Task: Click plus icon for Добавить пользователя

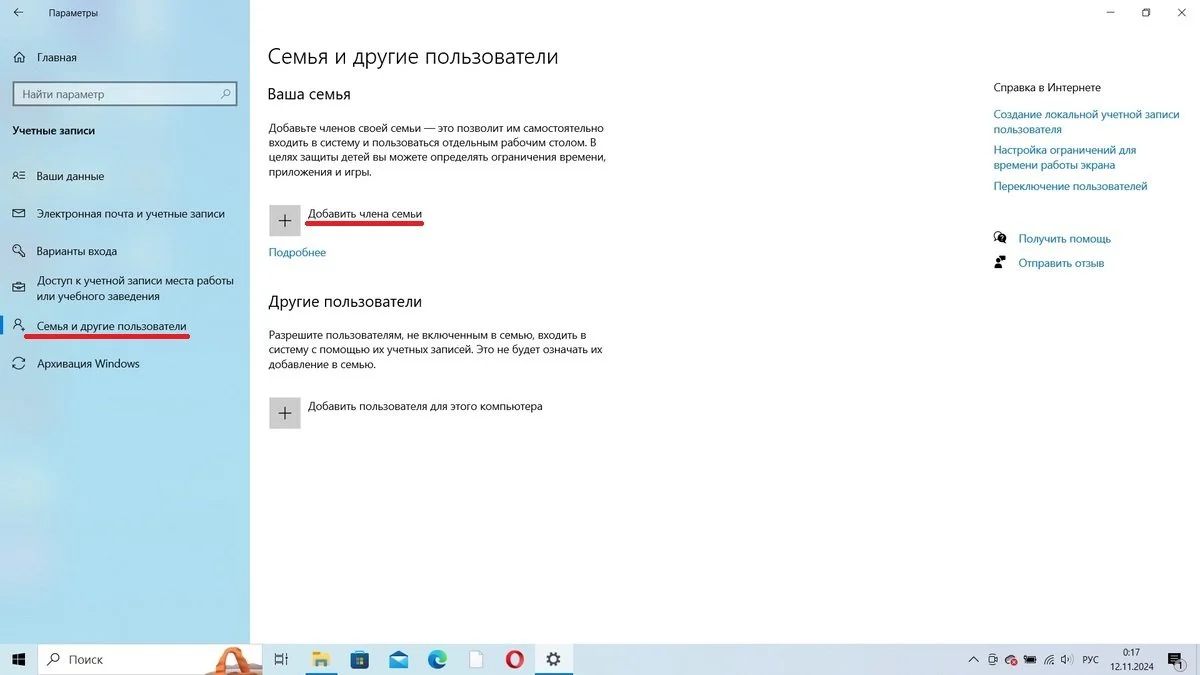Action: (x=285, y=413)
